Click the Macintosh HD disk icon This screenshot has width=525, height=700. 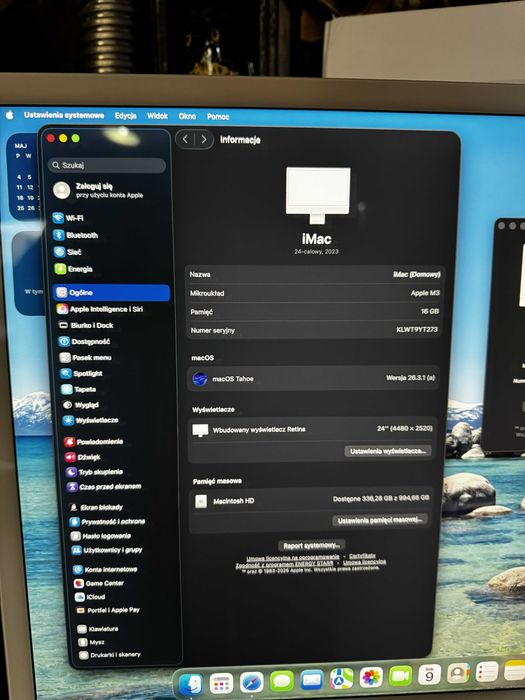pyautogui.click(x=201, y=501)
